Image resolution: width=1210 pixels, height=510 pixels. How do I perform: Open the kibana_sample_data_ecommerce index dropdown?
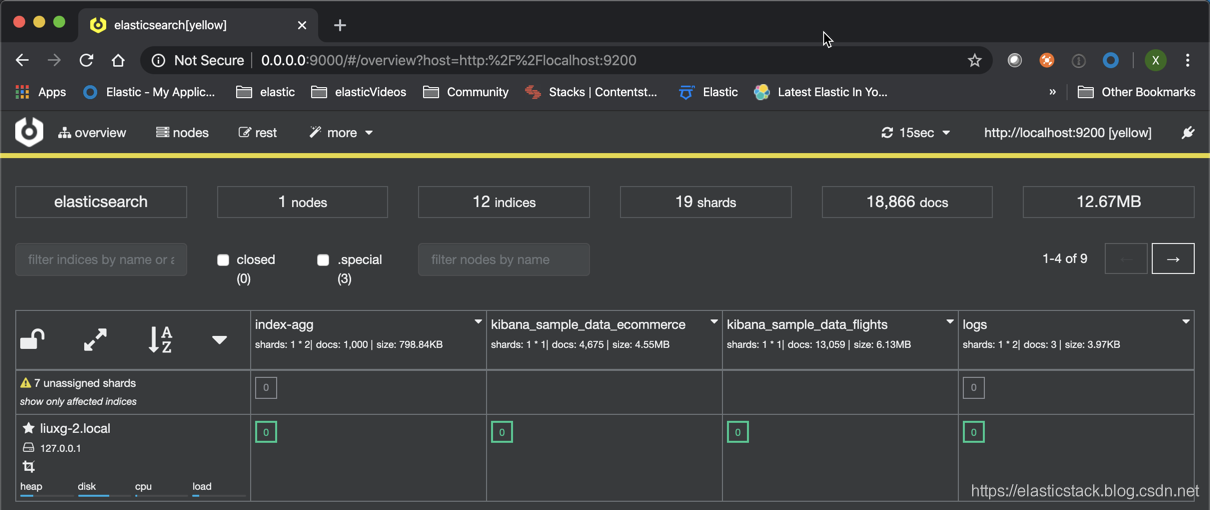pyautogui.click(x=714, y=322)
